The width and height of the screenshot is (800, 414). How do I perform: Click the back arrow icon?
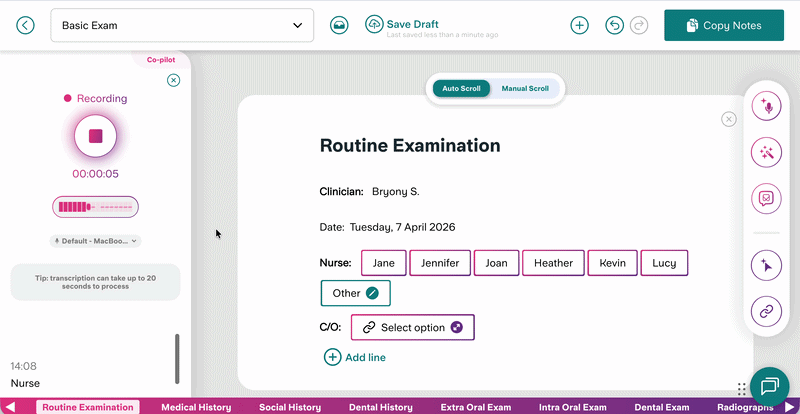tap(26, 26)
